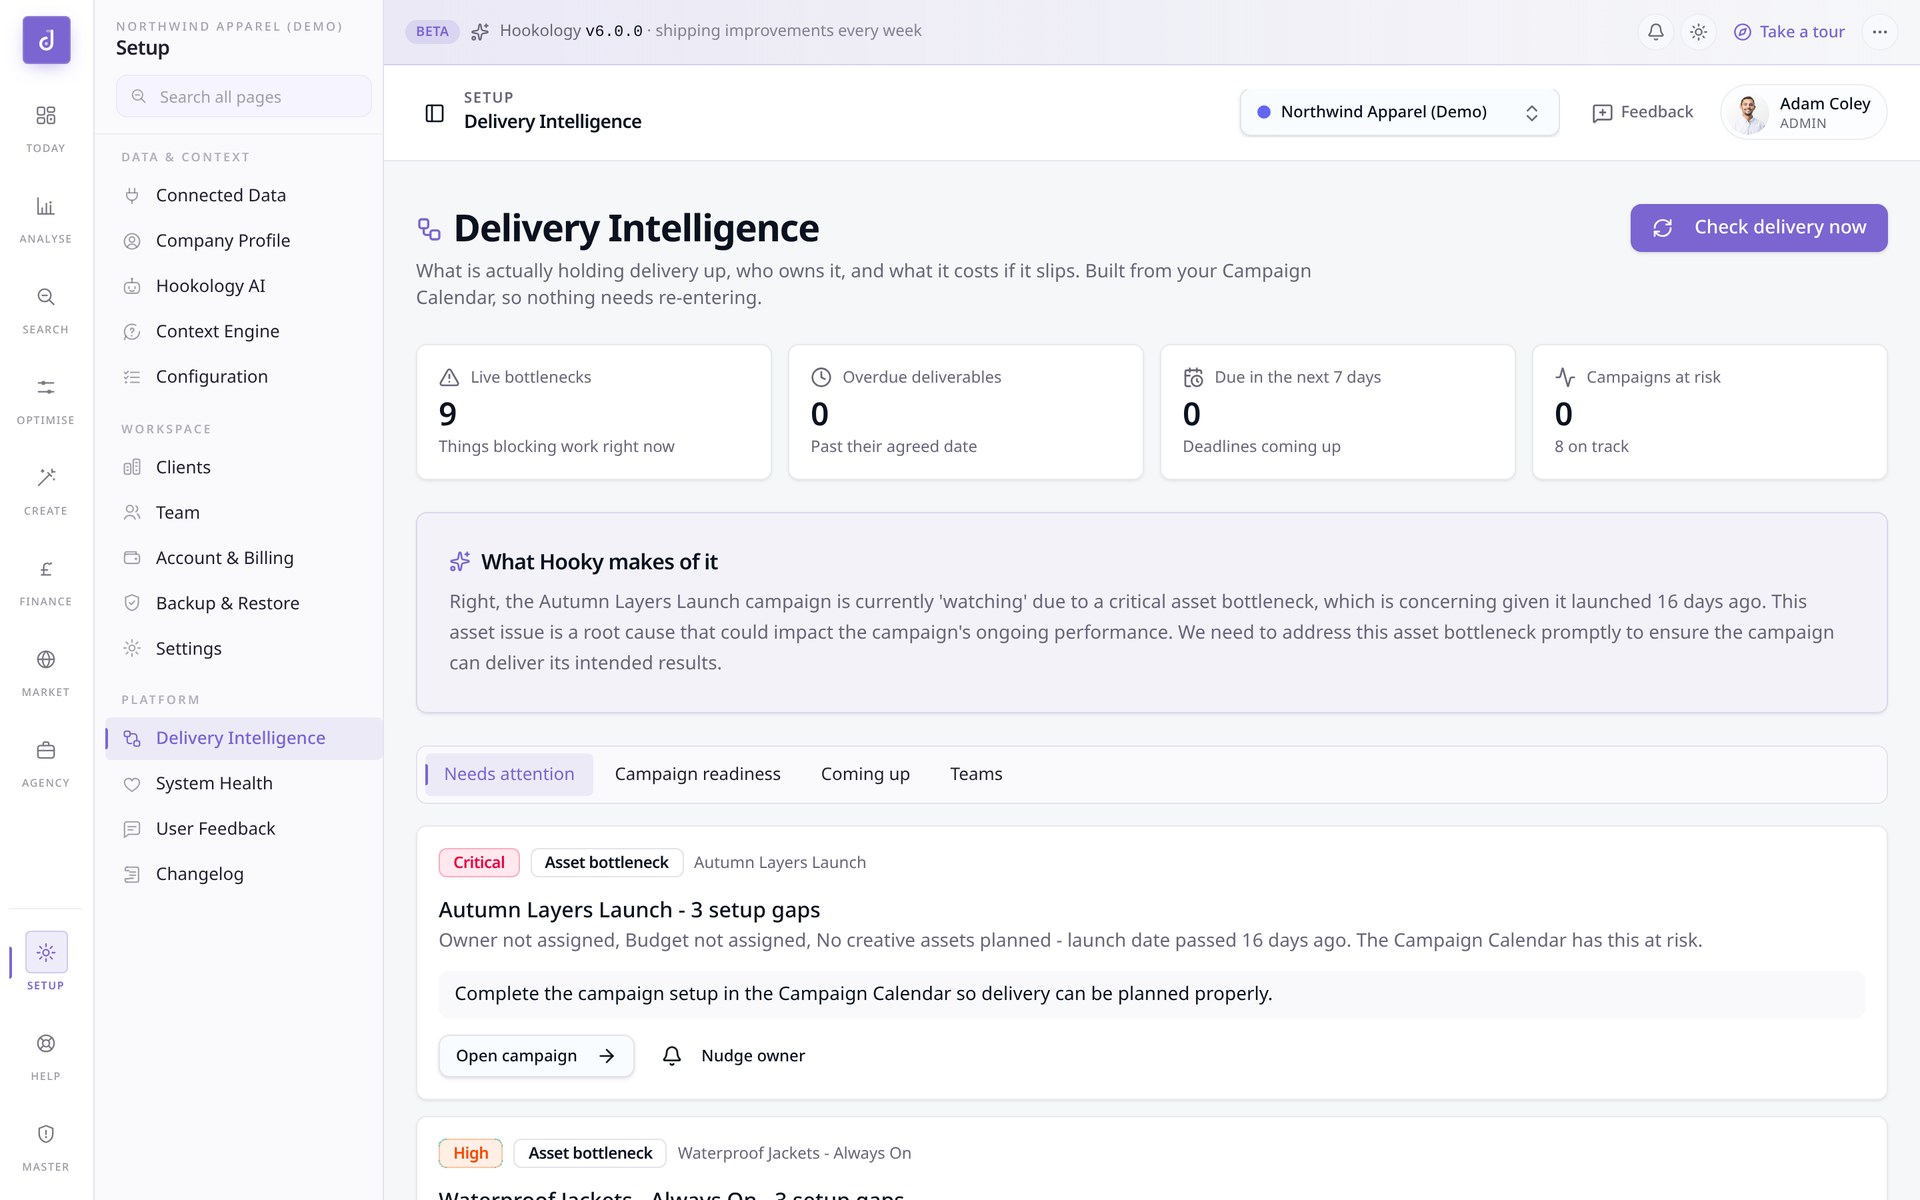Click the Feedback speech bubble icon
Screen dimensions: 1920x1200
[x=1602, y=113]
